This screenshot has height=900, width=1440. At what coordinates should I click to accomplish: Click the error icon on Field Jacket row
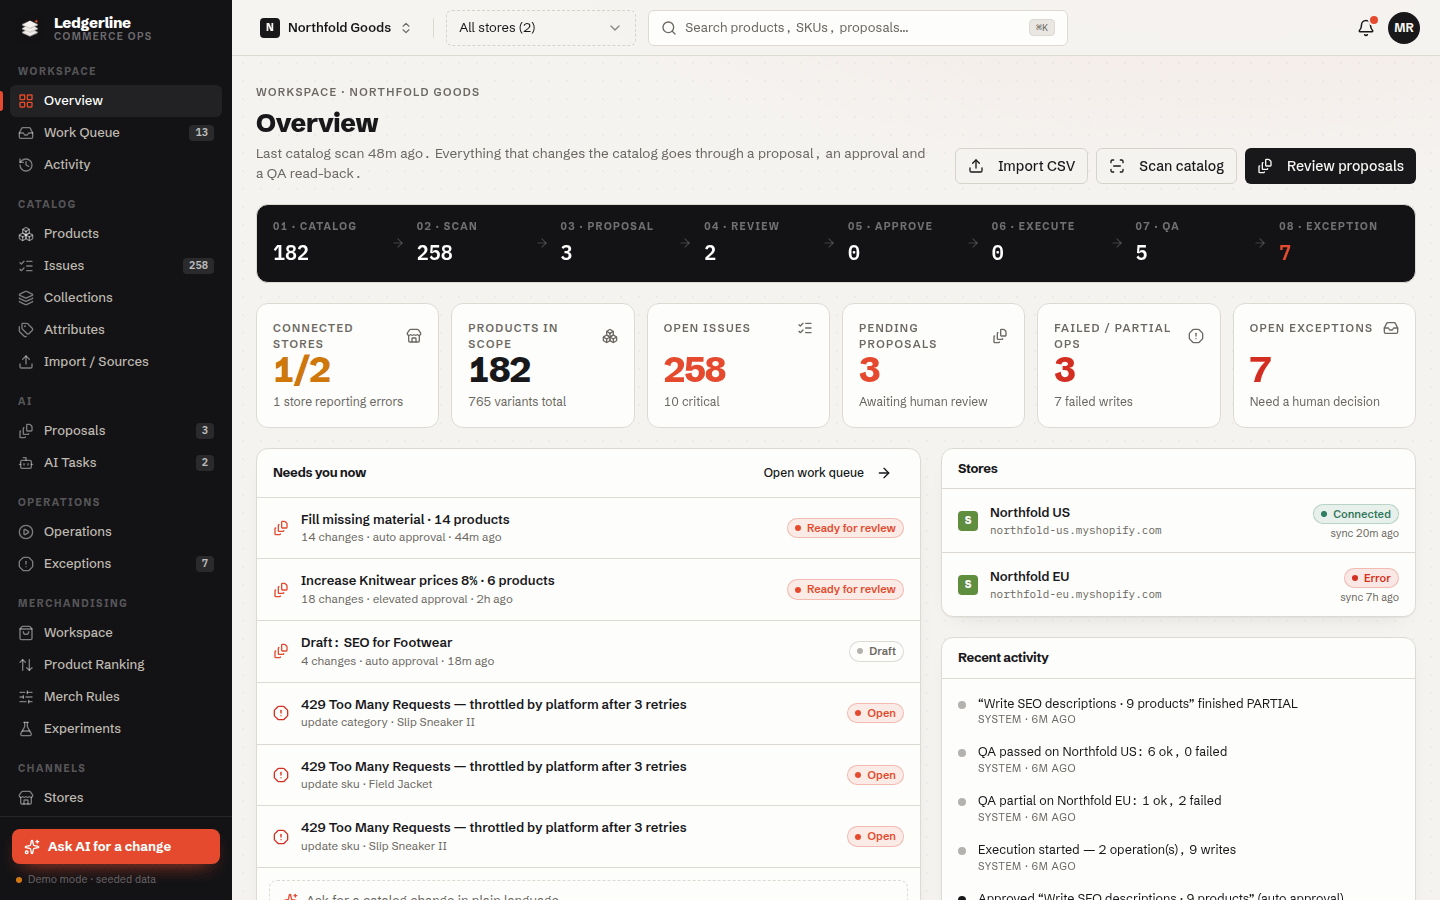tap(281, 775)
